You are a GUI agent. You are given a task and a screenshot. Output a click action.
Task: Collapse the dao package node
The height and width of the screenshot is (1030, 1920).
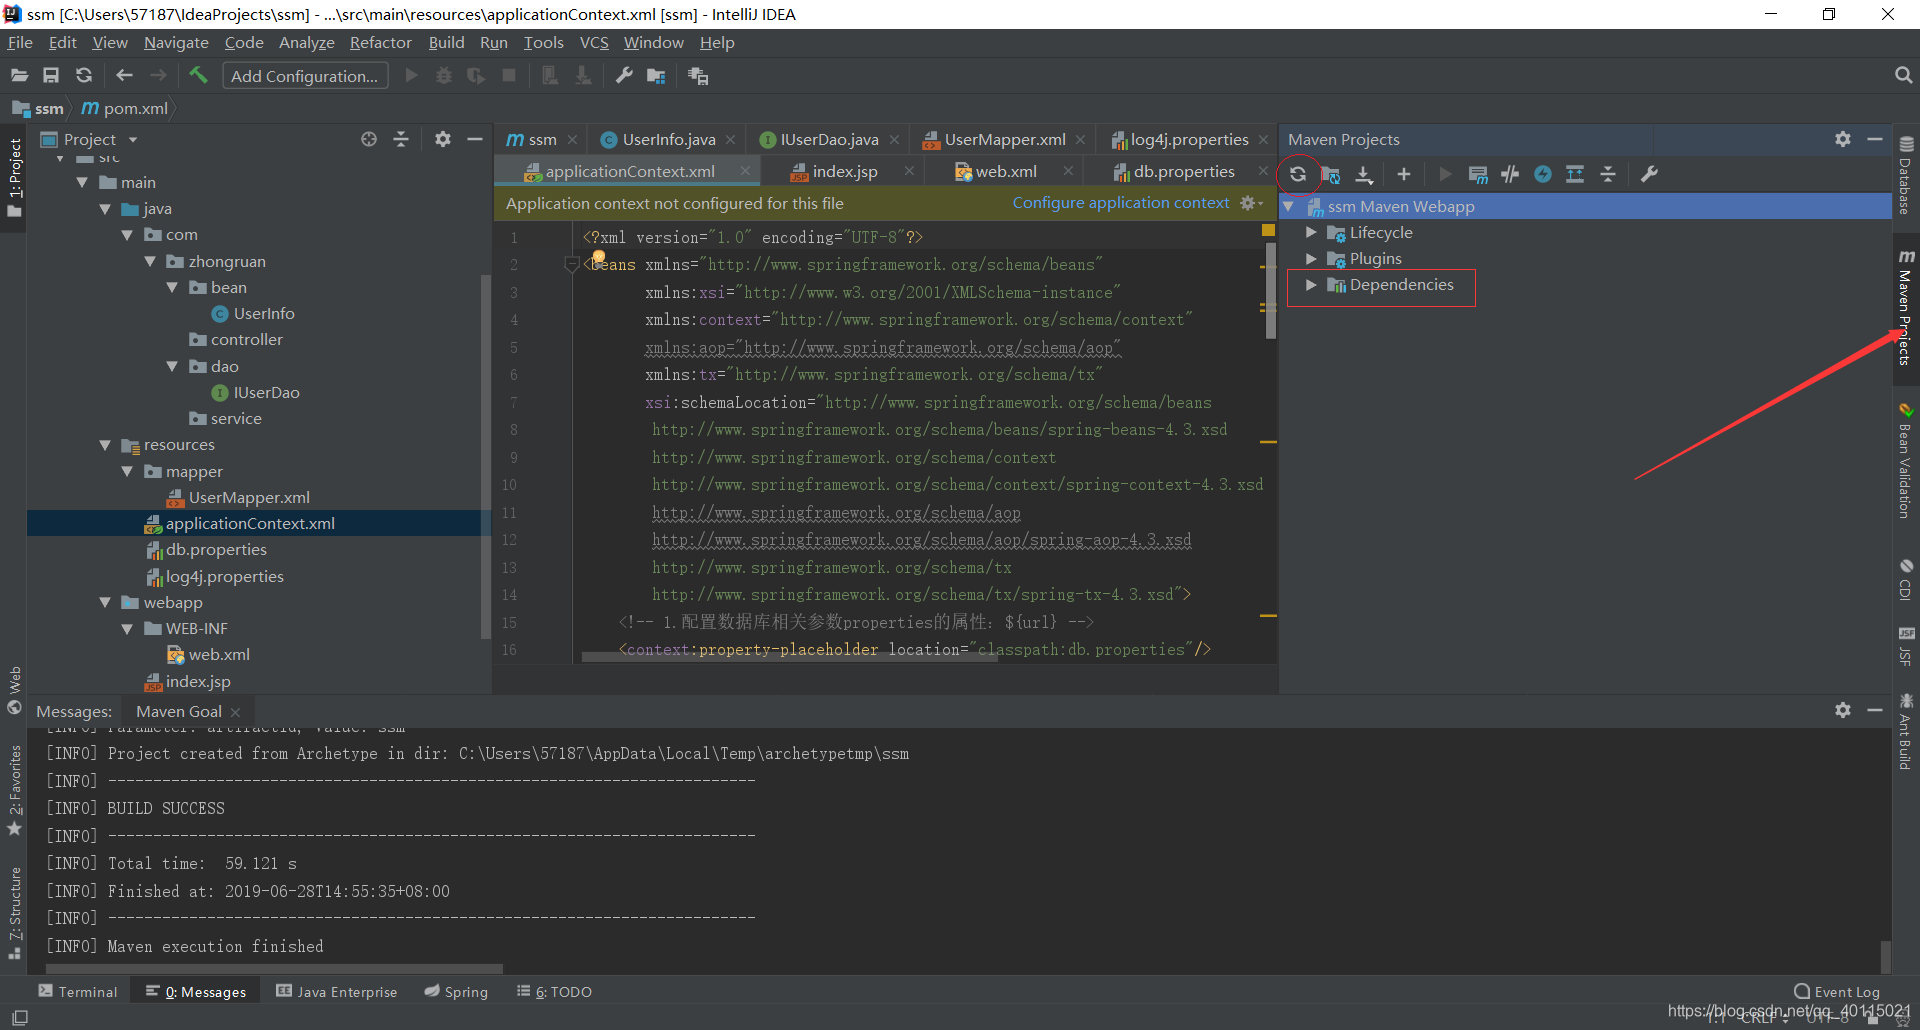coord(172,366)
